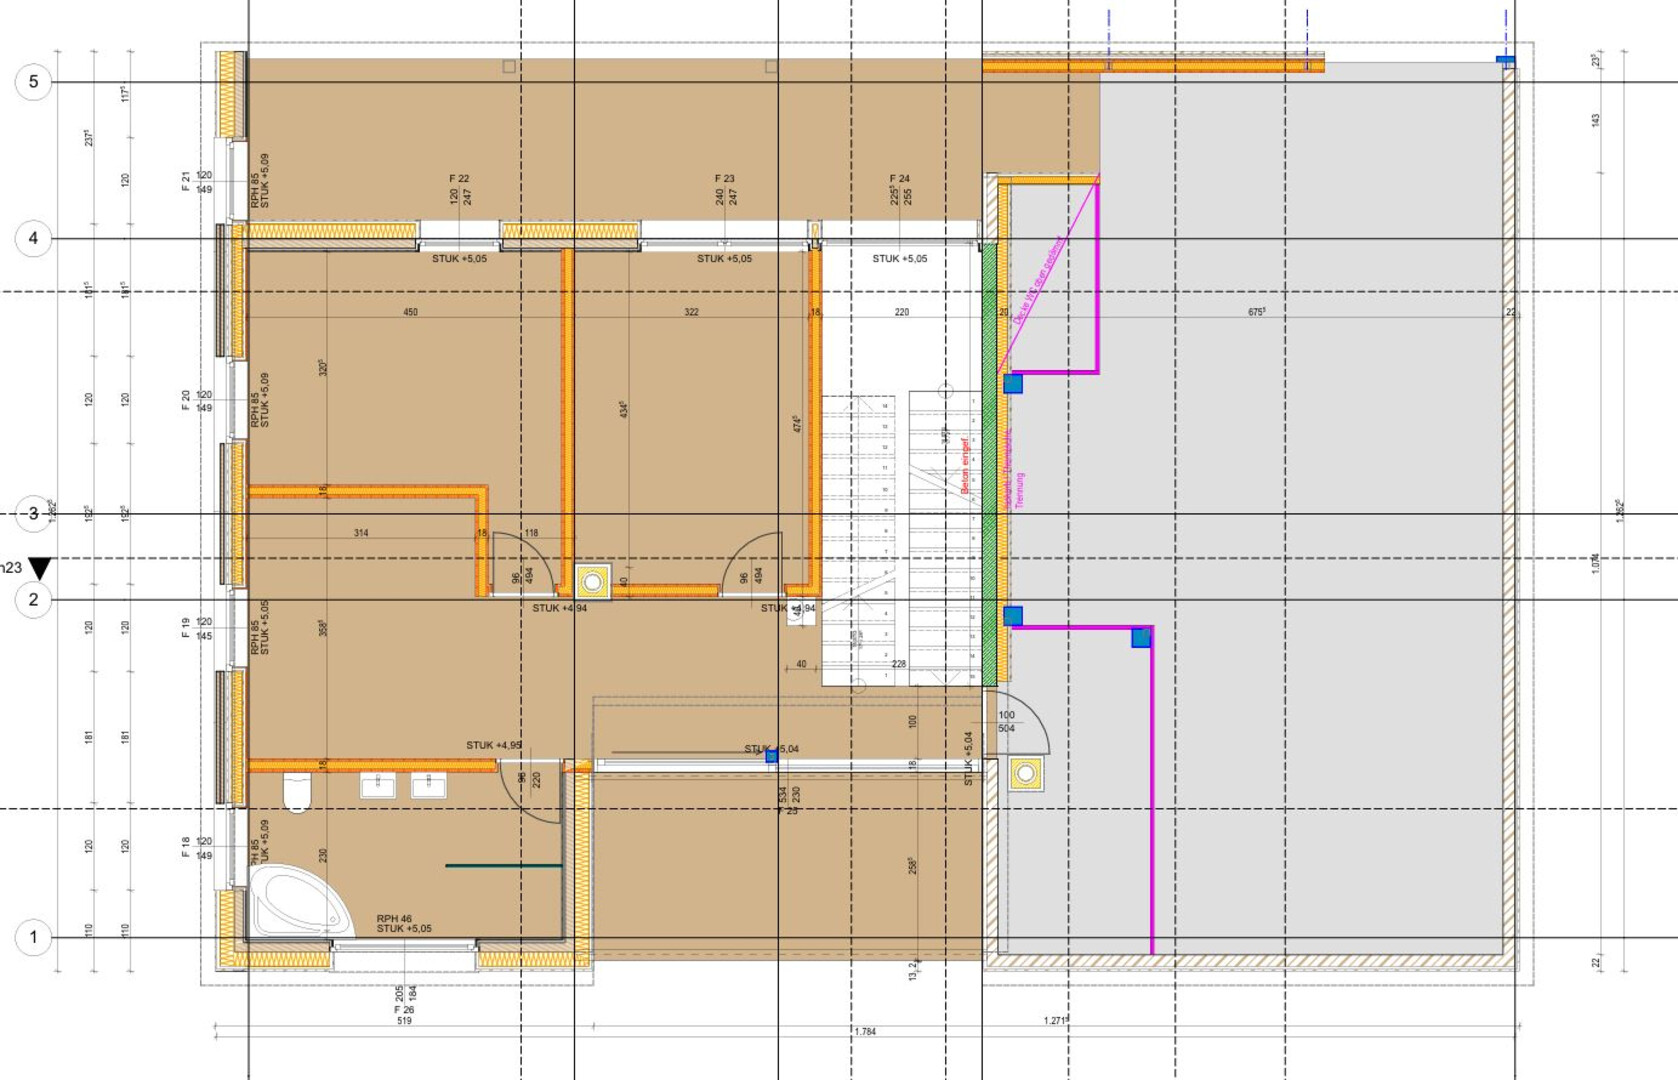The width and height of the screenshot is (1678, 1080).
Task: Click the blue square ending the upper magenta line
Action: [1013, 383]
